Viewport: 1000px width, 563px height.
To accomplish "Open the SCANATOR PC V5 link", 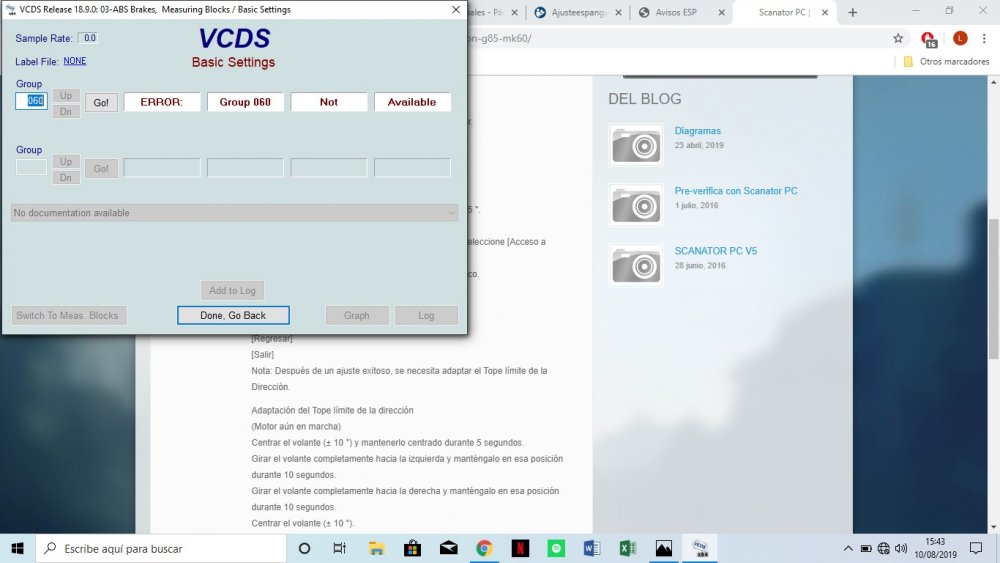I will [716, 251].
